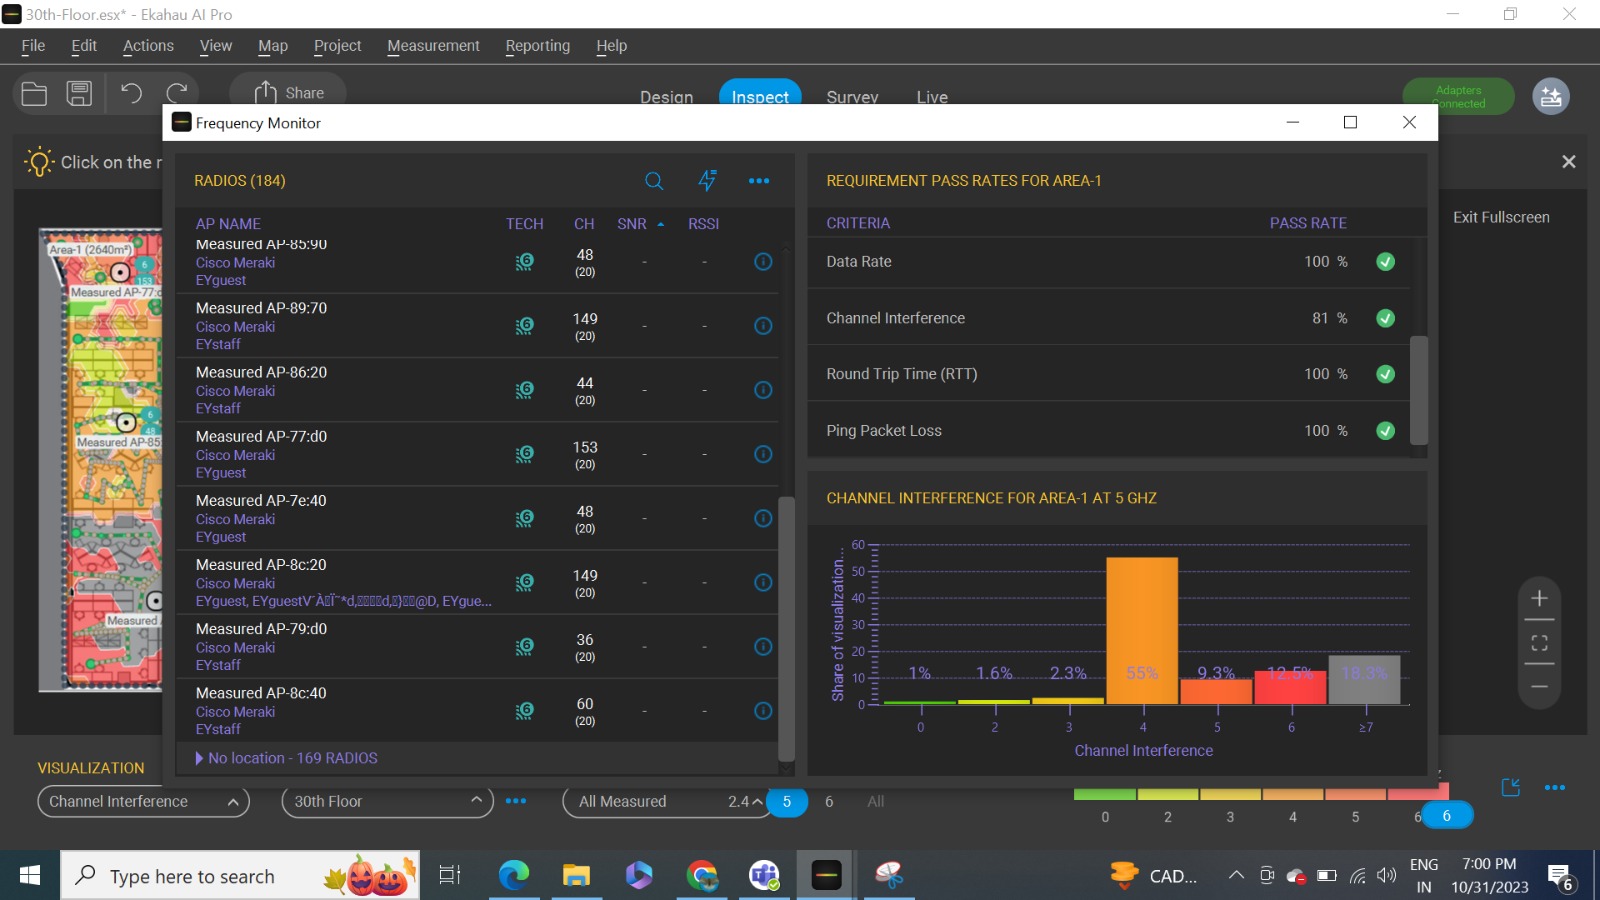The height and width of the screenshot is (900, 1600).
Task: Open the Channel Interference visualization dropdown
Action: (143, 801)
